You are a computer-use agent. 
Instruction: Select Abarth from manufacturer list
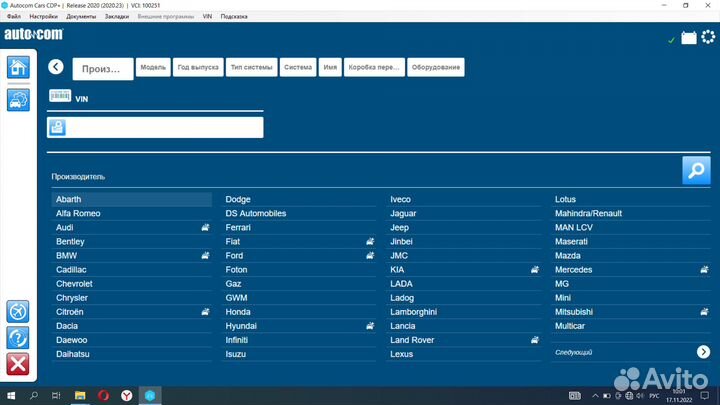point(132,199)
